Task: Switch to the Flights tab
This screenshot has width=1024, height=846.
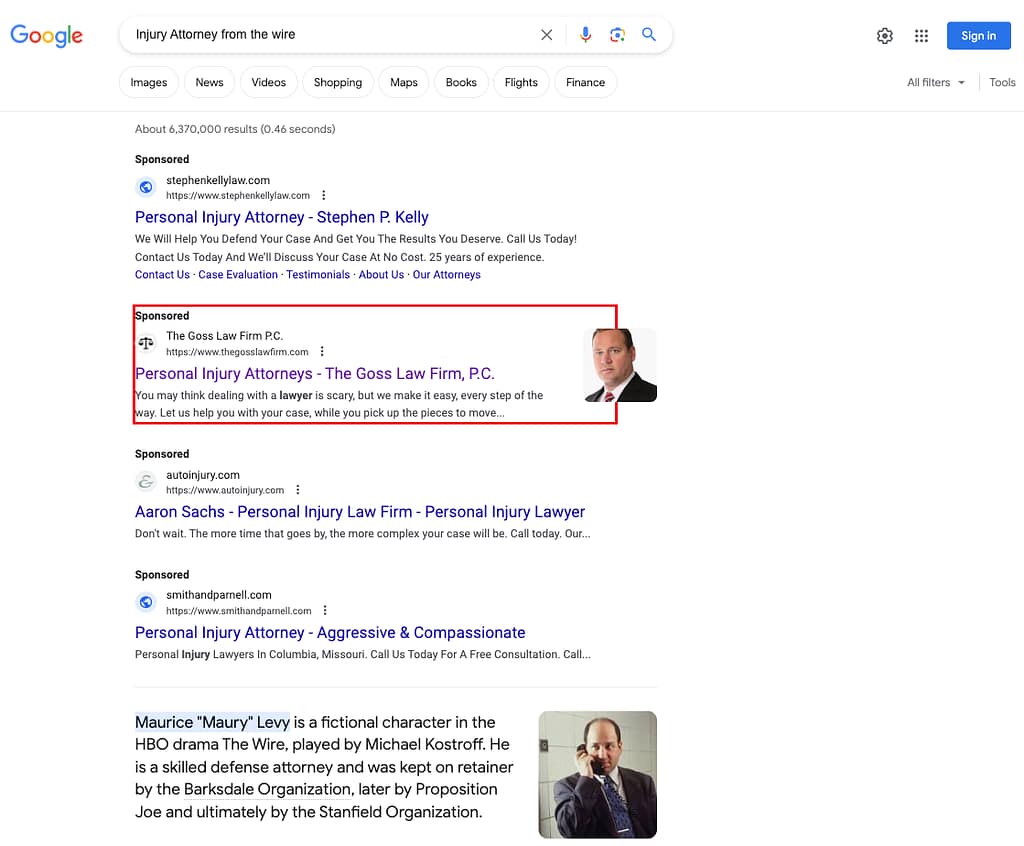Action: (521, 82)
